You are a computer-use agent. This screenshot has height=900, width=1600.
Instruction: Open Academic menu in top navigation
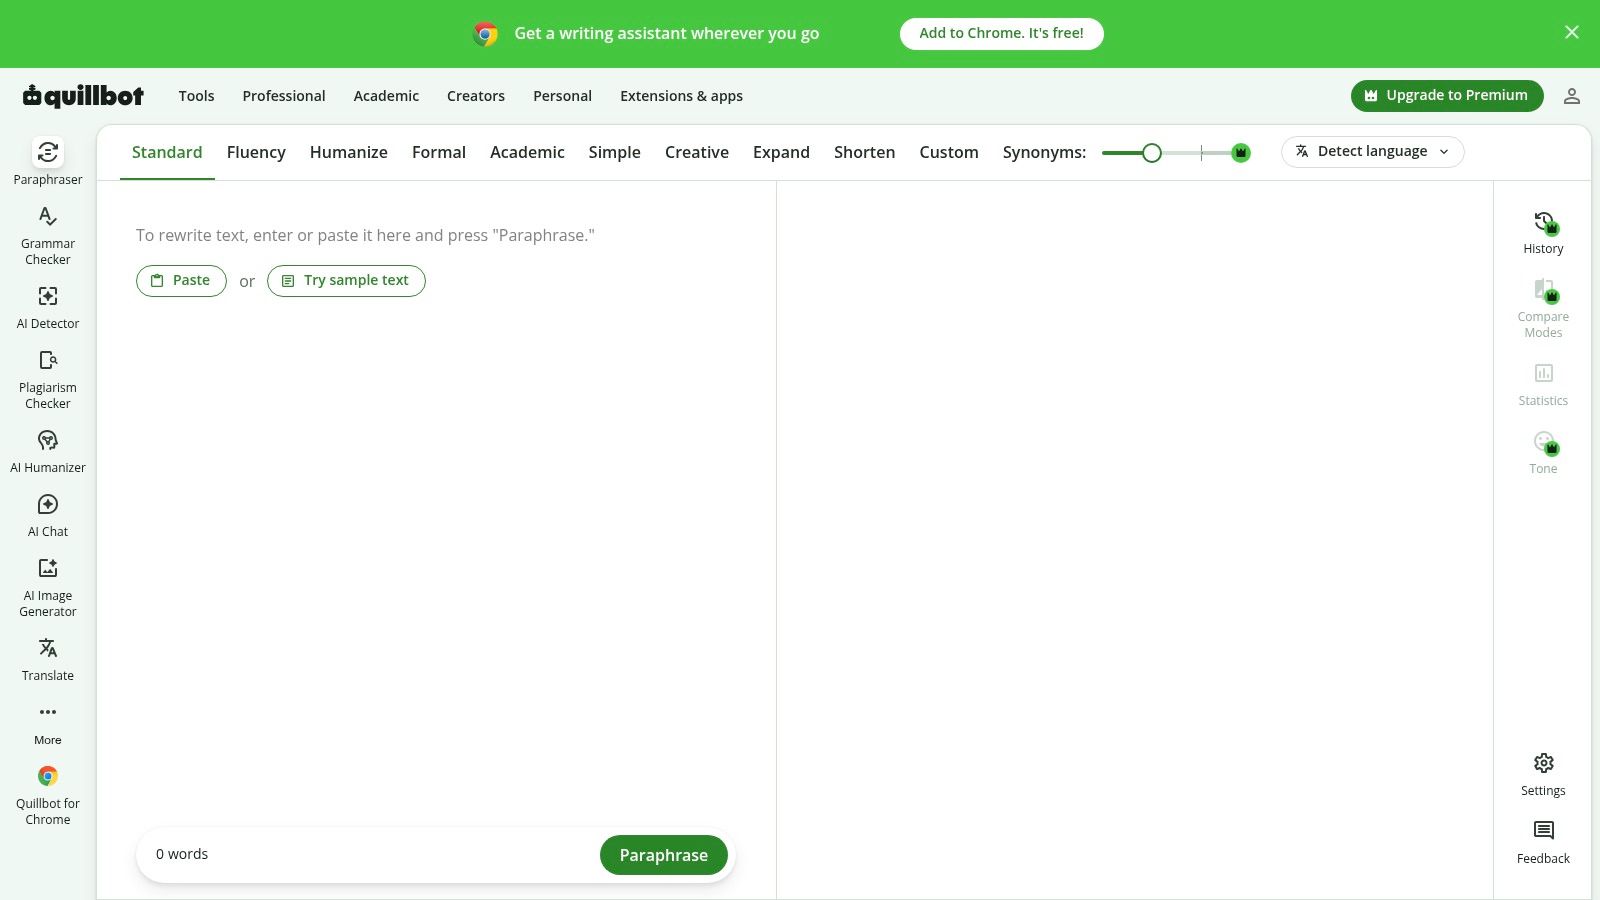point(386,96)
